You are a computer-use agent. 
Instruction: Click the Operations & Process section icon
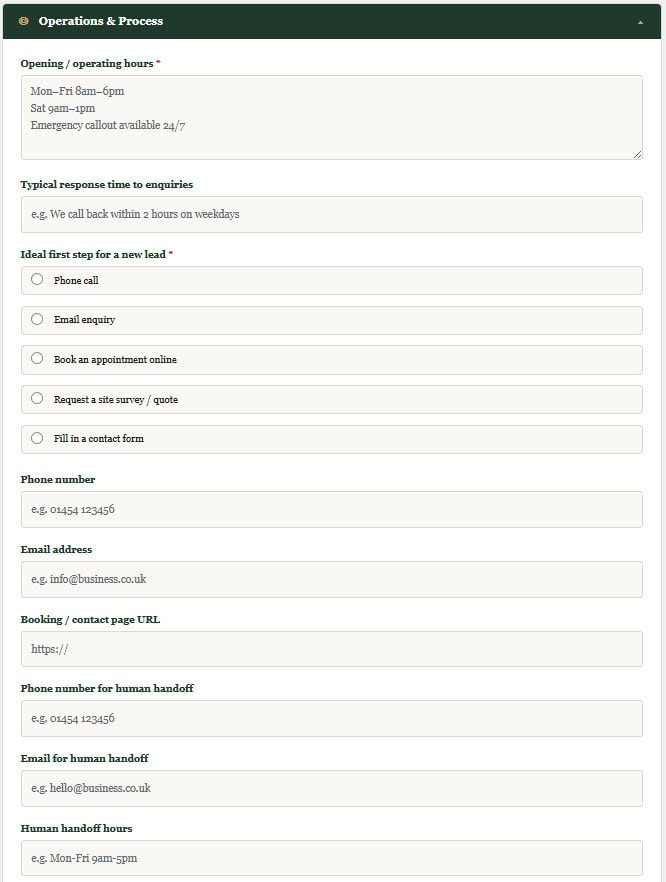(x=24, y=21)
